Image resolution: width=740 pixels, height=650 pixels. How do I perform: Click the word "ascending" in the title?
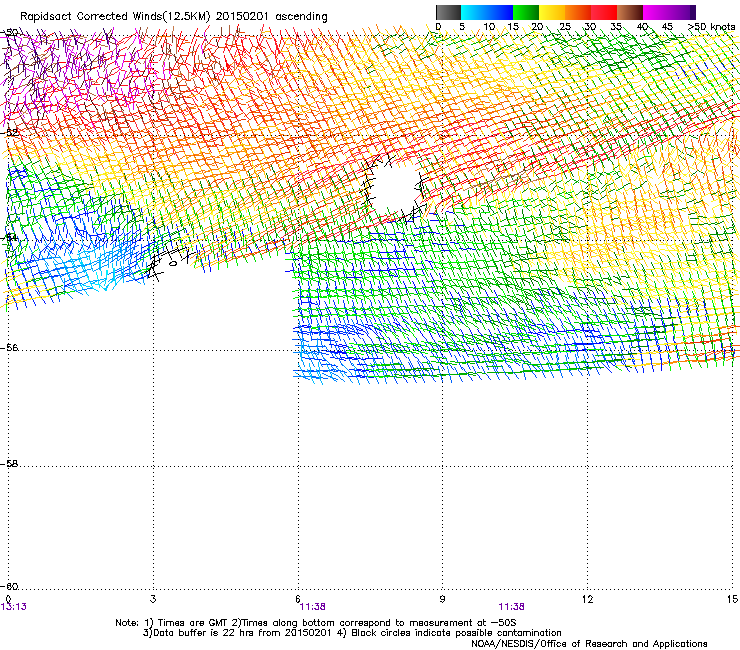[x=301, y=17]
